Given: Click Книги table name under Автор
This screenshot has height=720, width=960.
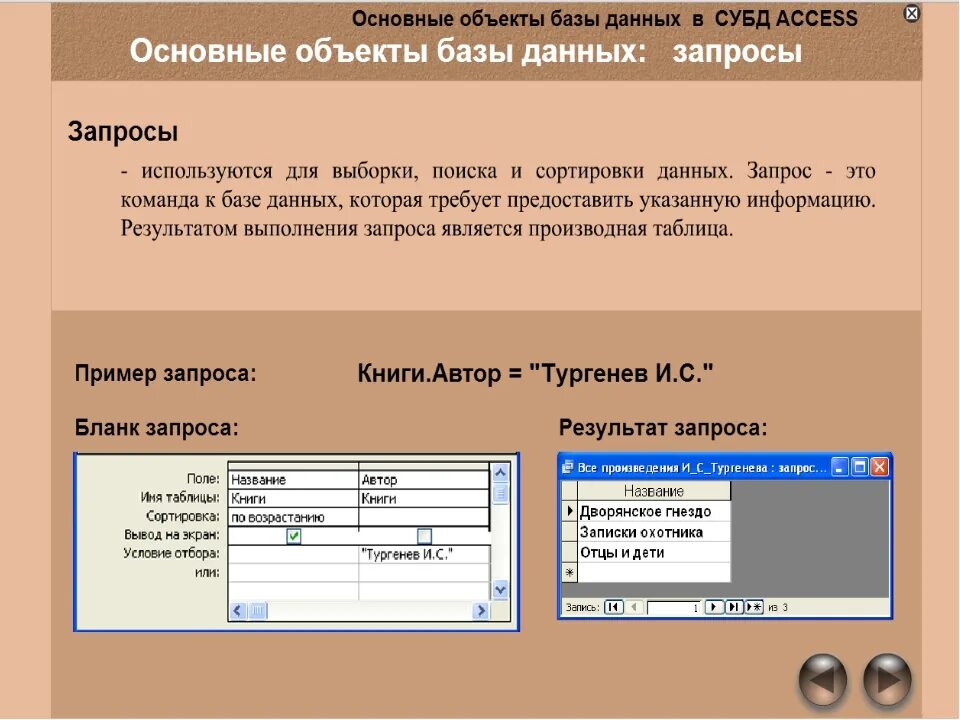Looking at the screenshot, I should pos(424,498).
